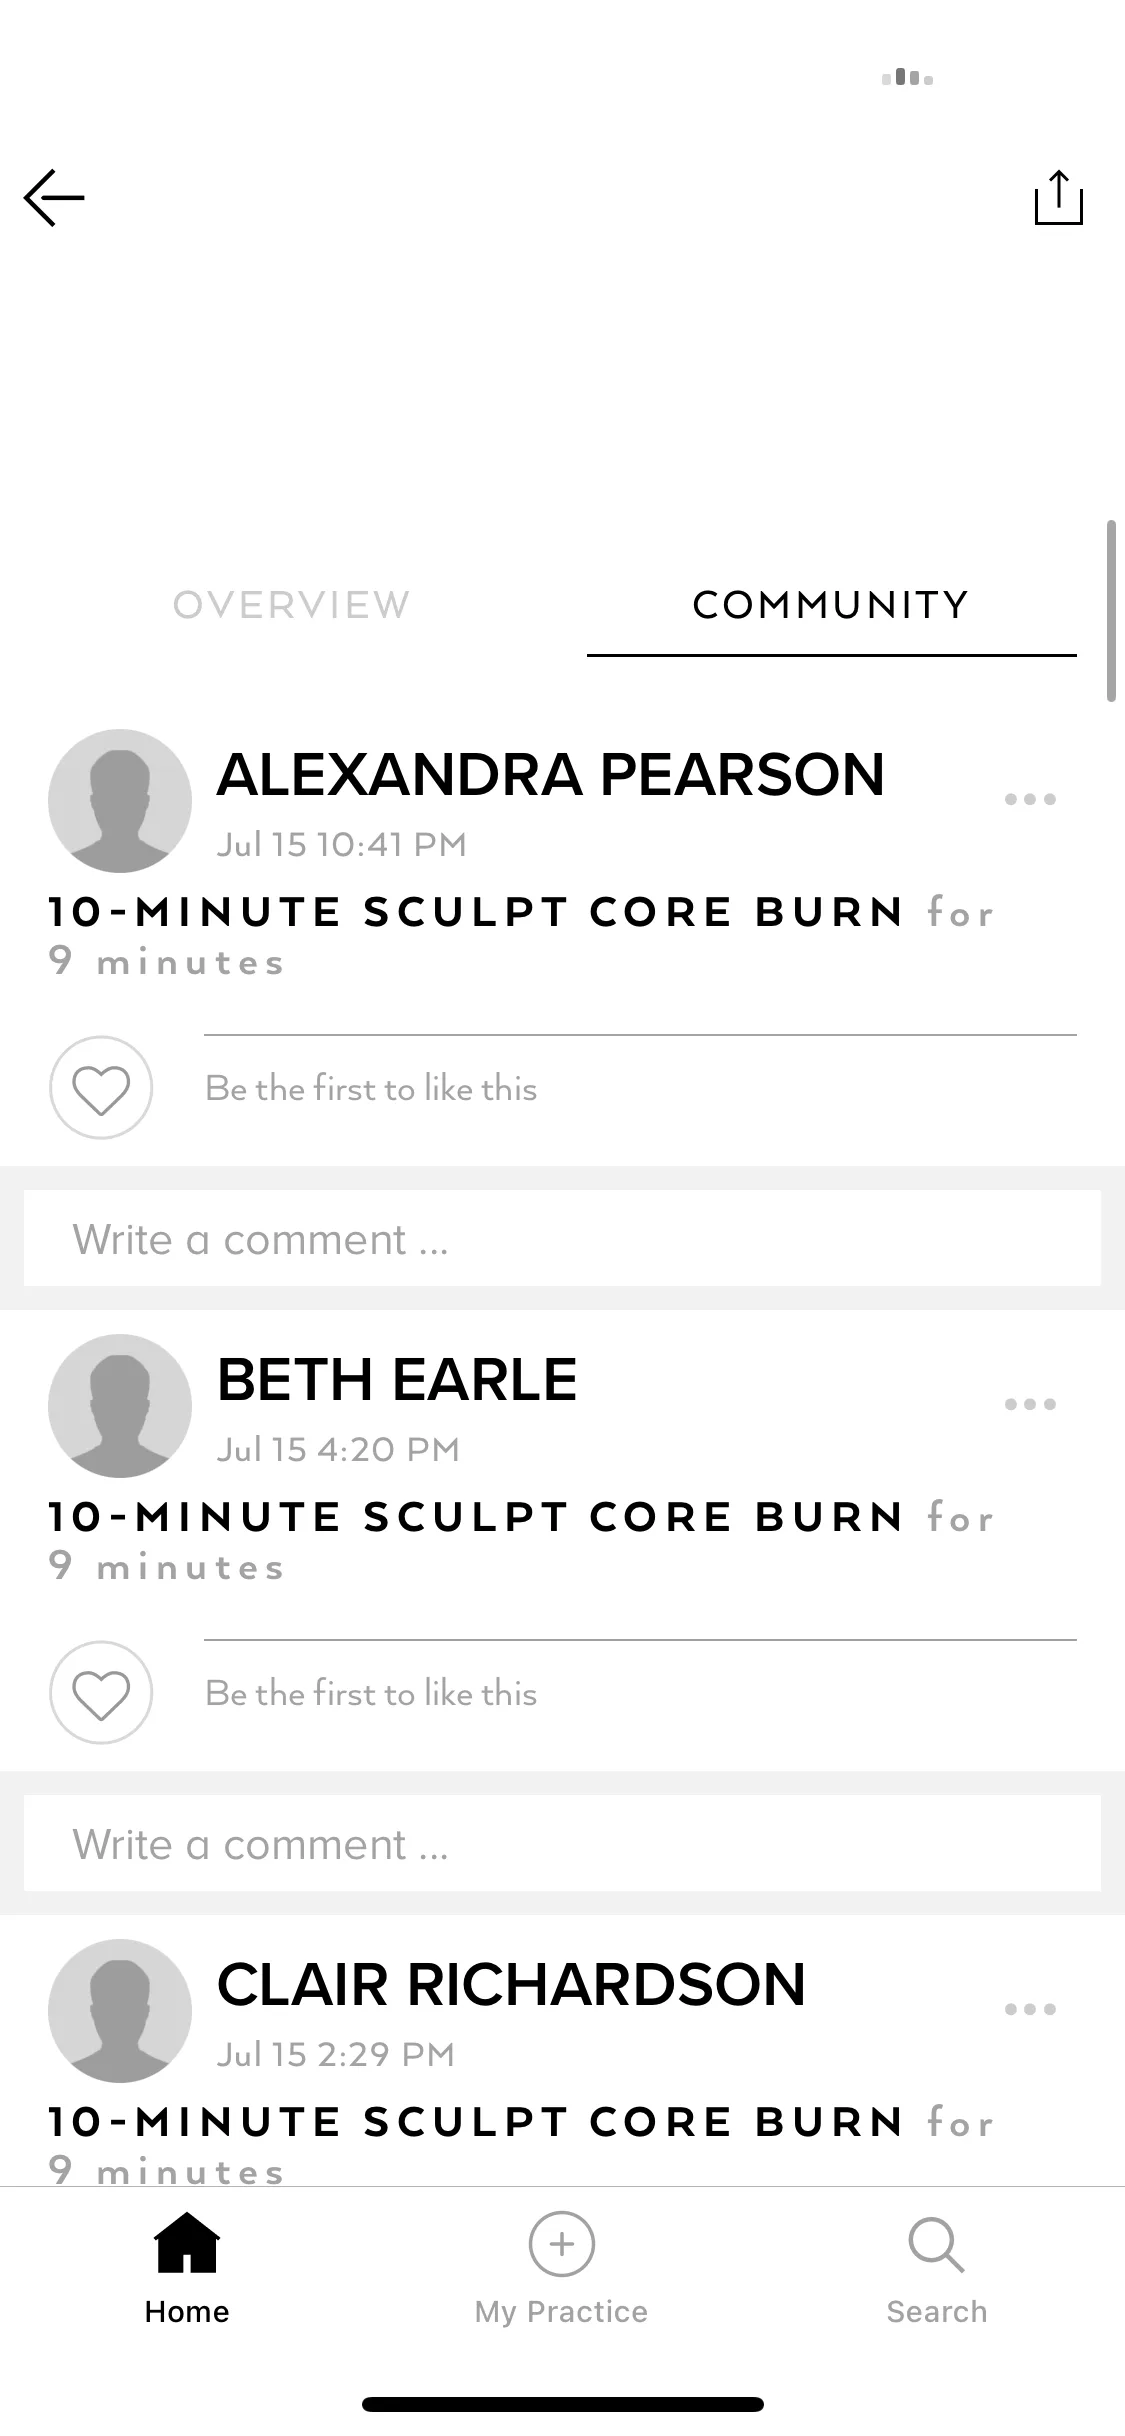Open Clair Richardson's name link
Viewport: 1125px width, 2436px height.
[x=511, y=1985]
